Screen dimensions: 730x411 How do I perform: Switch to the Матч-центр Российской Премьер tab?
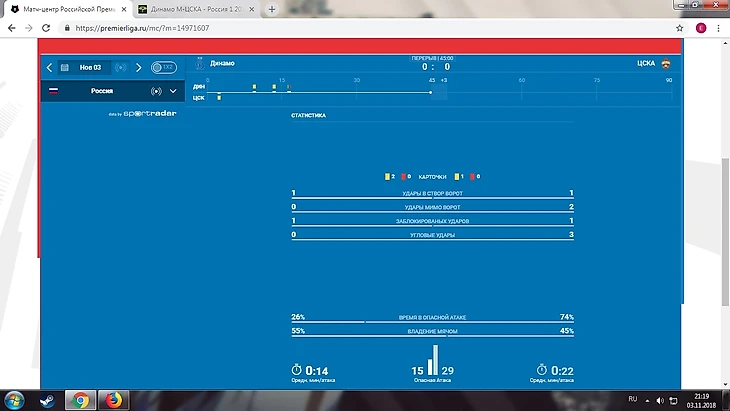pos(69,9)
